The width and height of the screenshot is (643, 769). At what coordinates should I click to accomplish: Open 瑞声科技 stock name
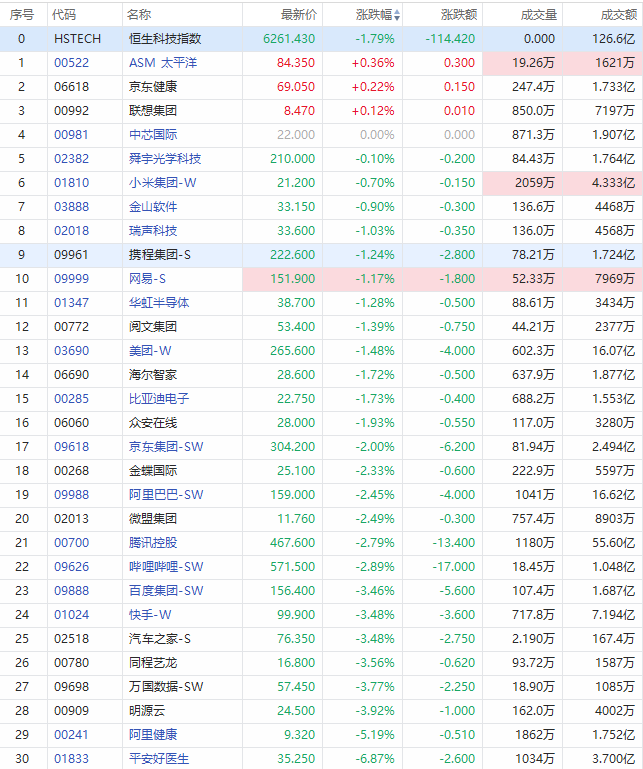(x=153, y=231)
